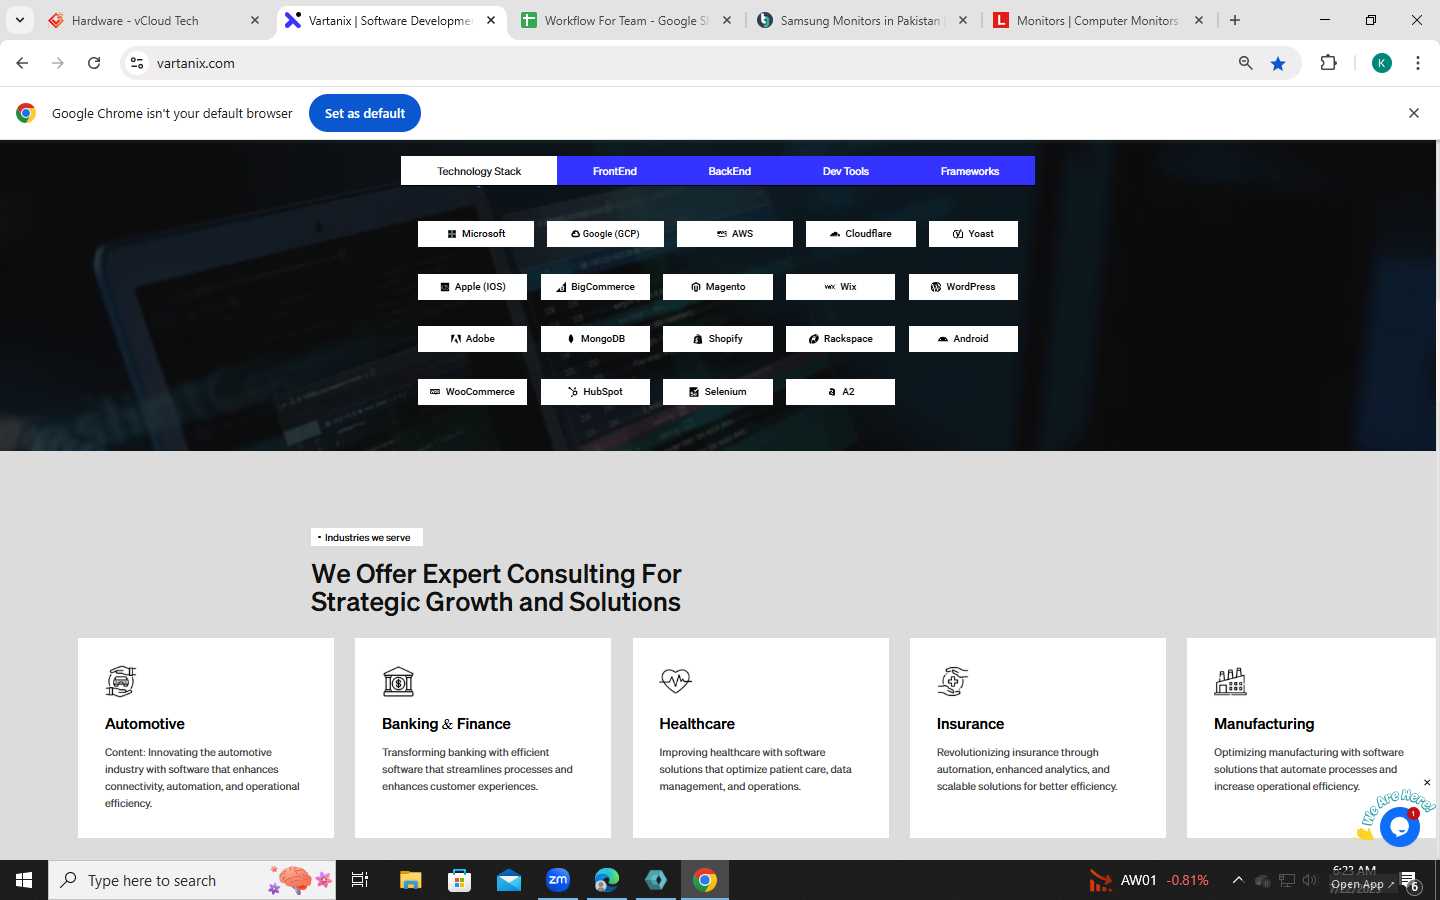Open the Healthcare industry heading

point(697,724)
